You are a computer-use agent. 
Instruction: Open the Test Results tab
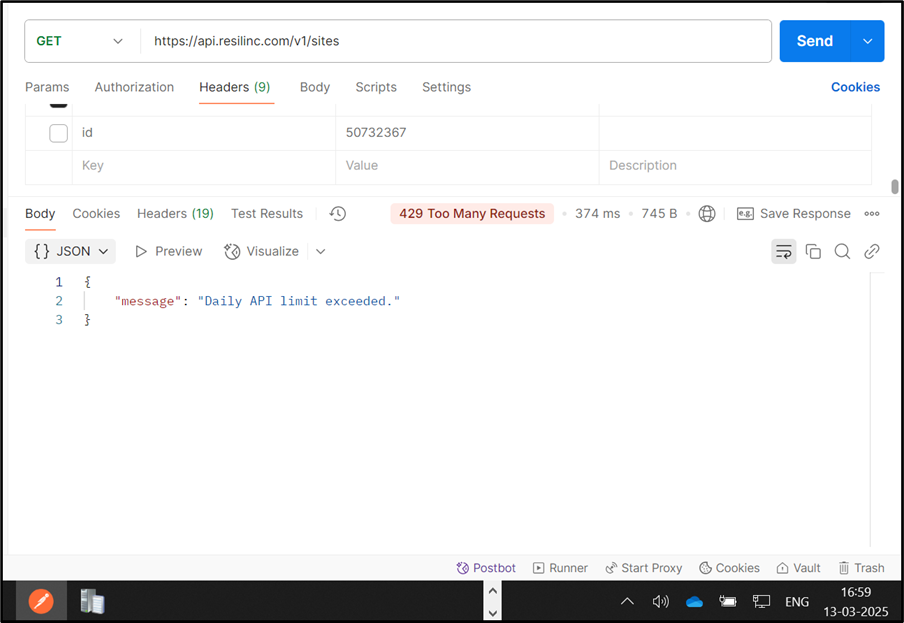point(267,214)
